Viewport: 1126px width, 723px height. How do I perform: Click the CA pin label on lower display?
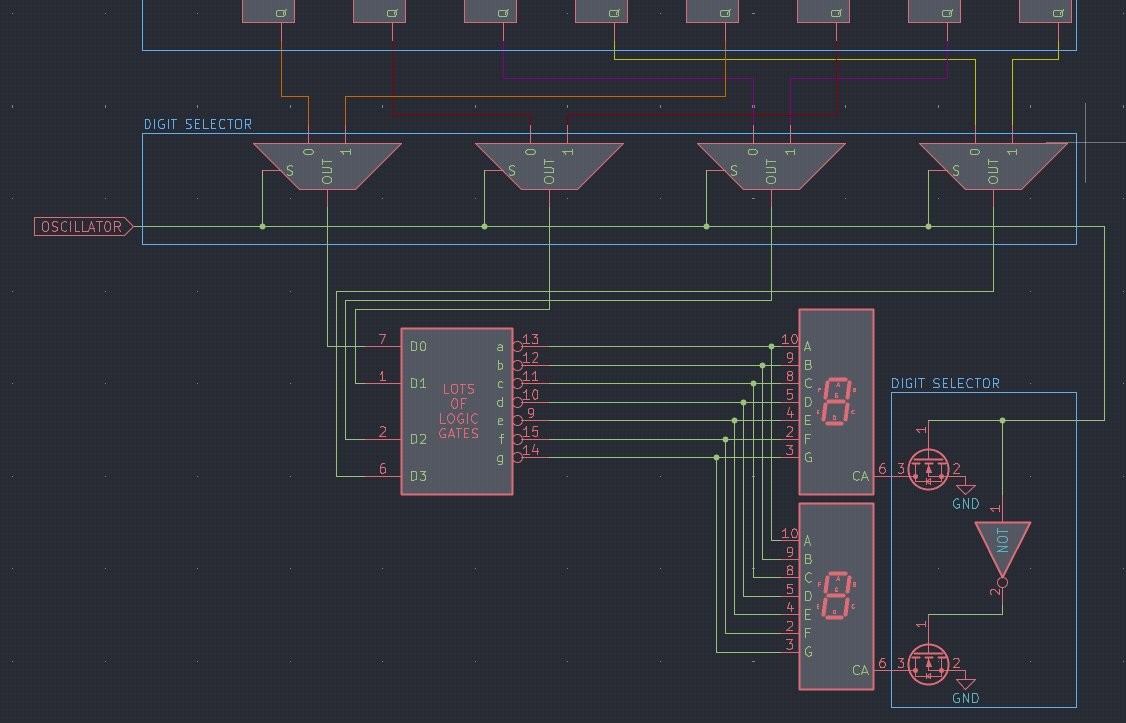[x=860, y=671]
